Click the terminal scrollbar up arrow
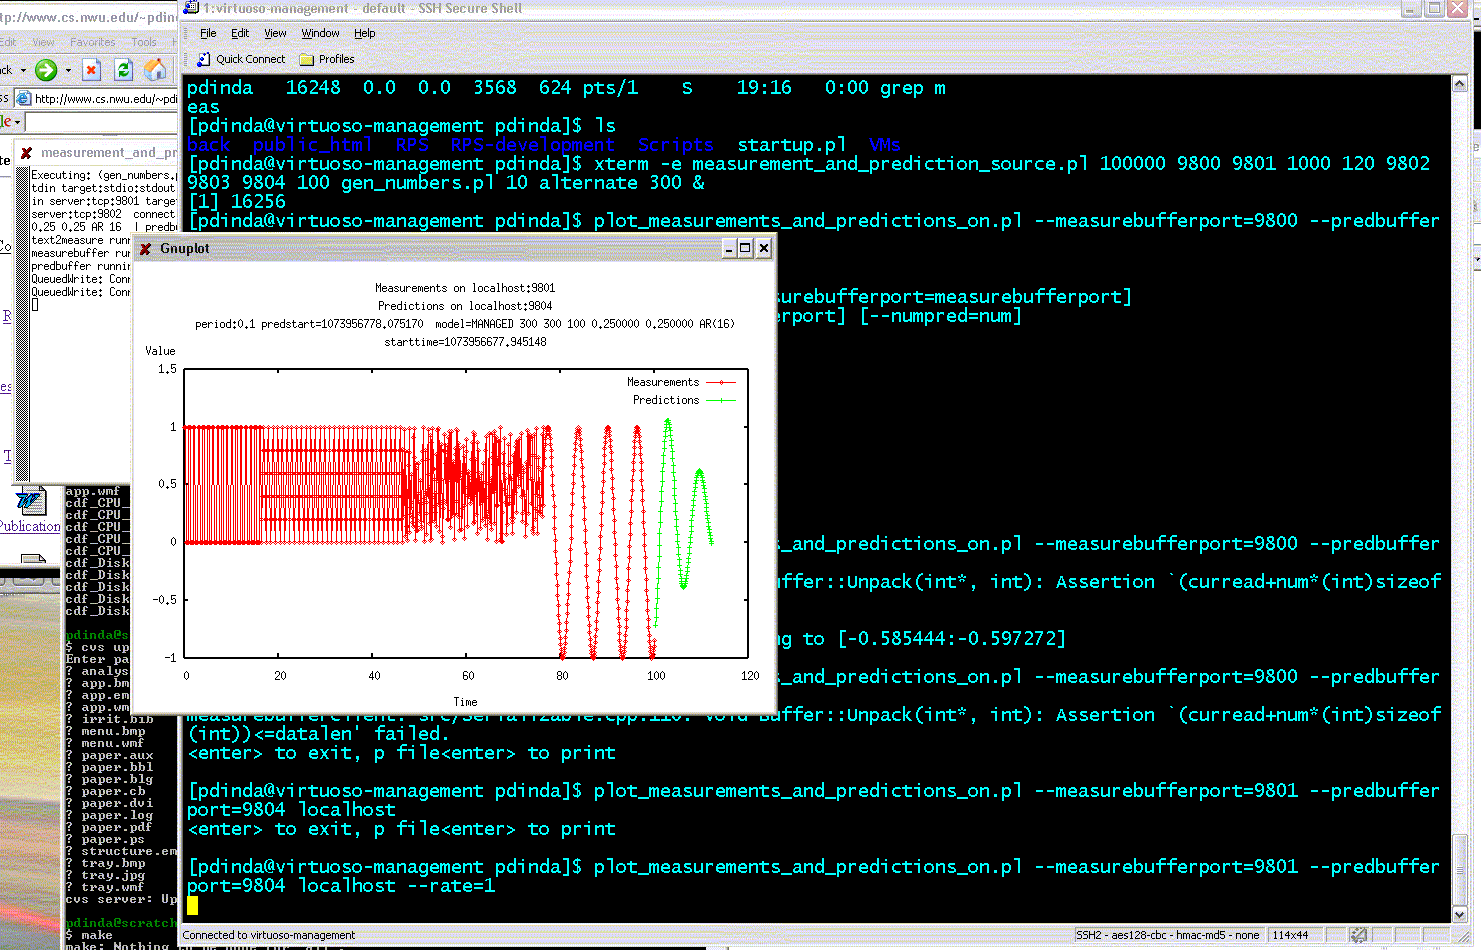The height and width of the screenshot is (950, 1481). click(1459, 83)
